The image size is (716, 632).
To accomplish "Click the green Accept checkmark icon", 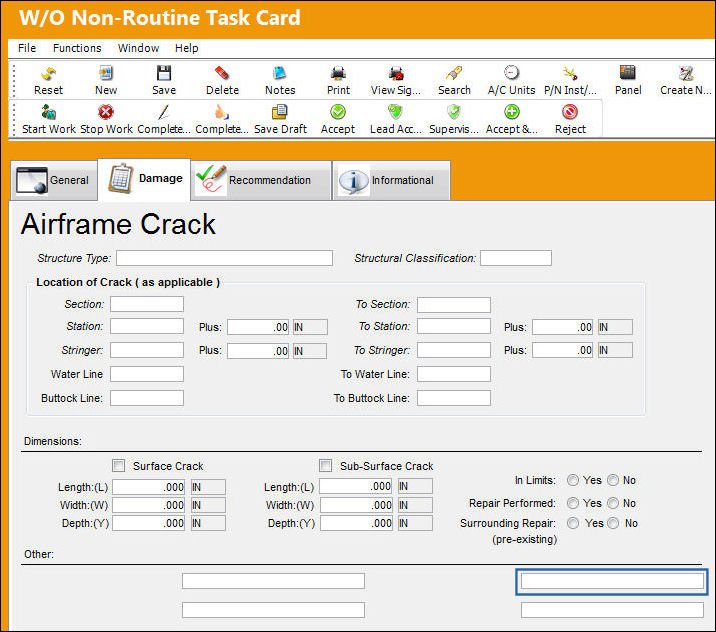I will pyautogui.click(x=338, y=112).
